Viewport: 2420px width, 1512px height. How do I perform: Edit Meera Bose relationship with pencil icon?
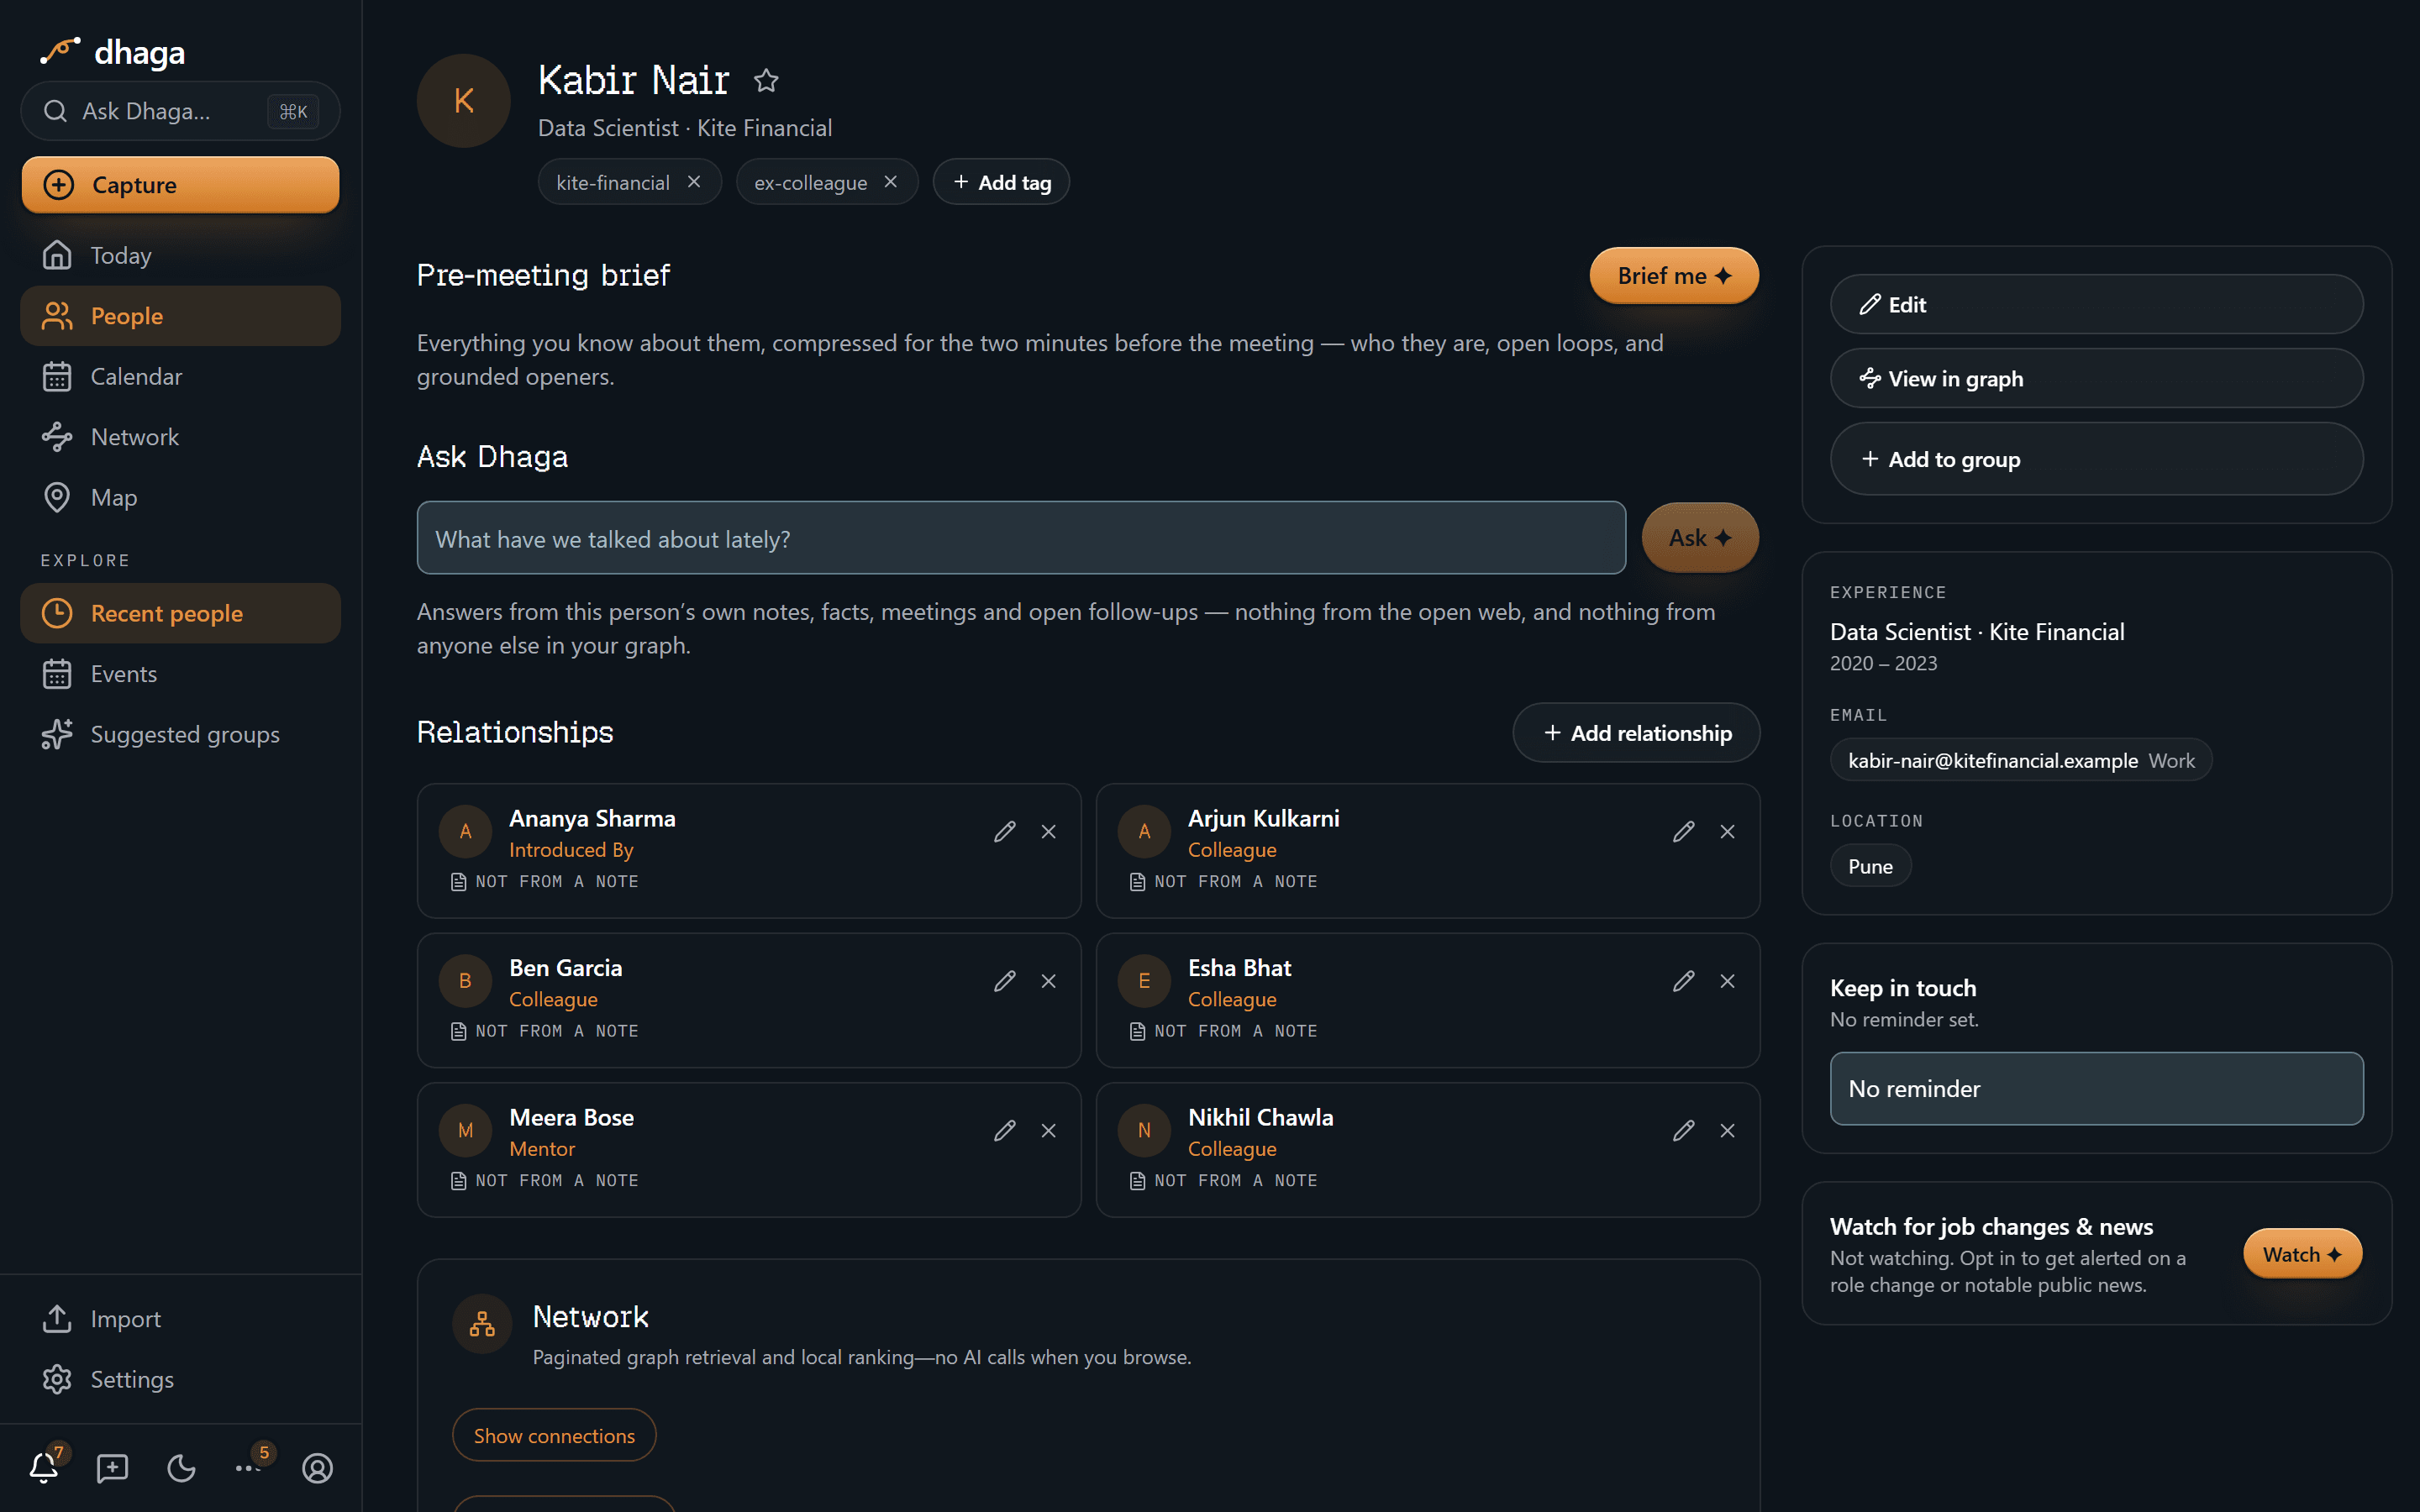[x=1005, y=1130]
